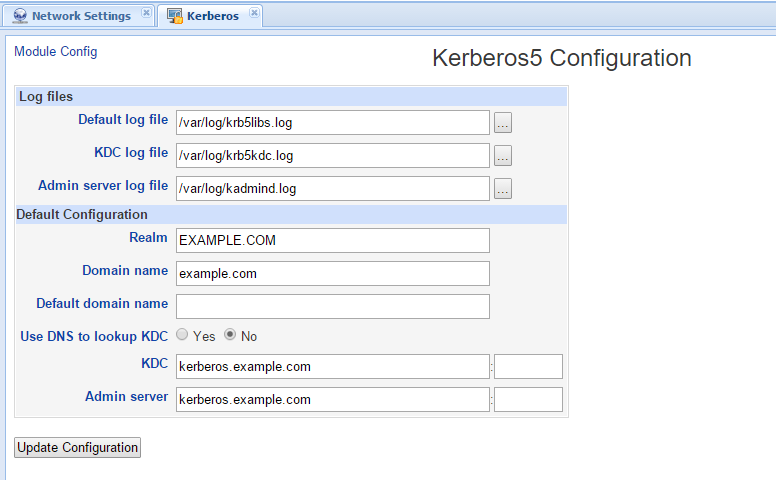Browse for the Admin server log file

[503, 189]
